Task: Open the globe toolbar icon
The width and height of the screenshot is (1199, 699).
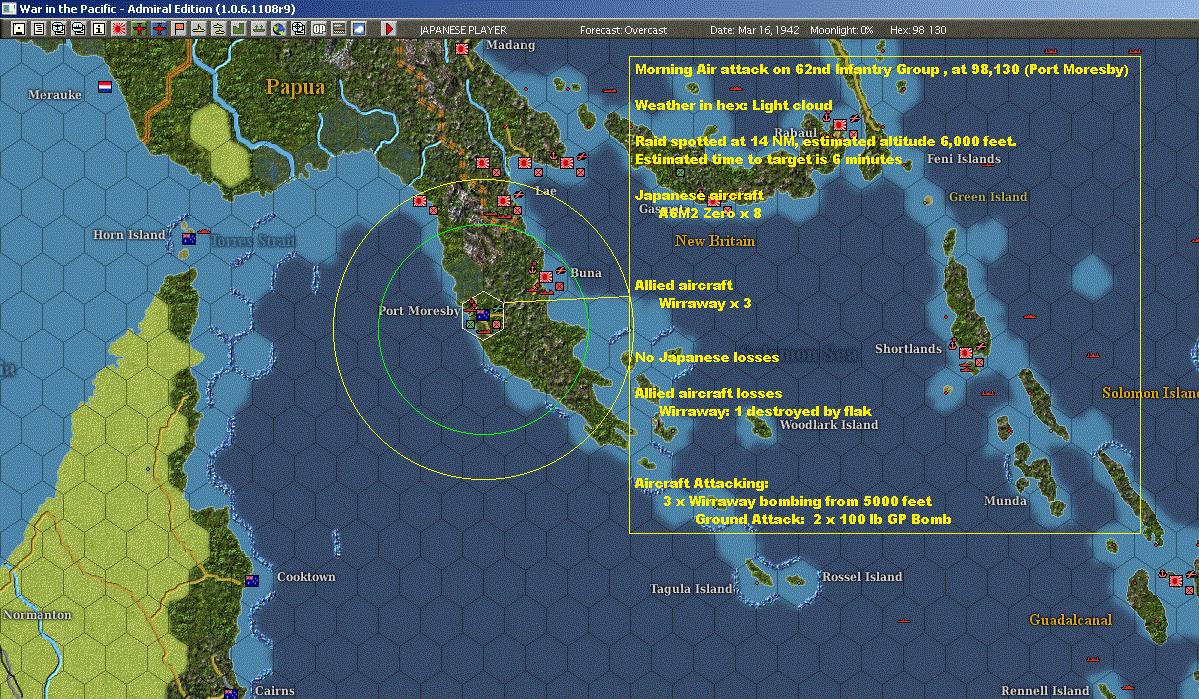Action: [278, 29]
